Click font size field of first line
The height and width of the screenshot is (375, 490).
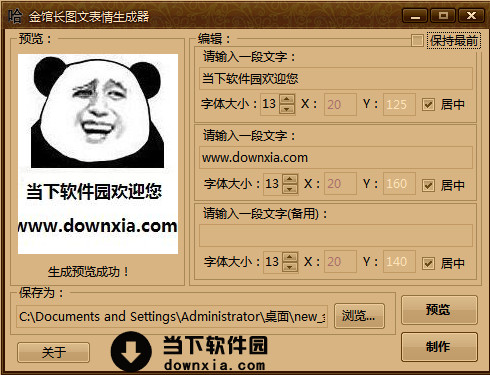click(270, 104)
